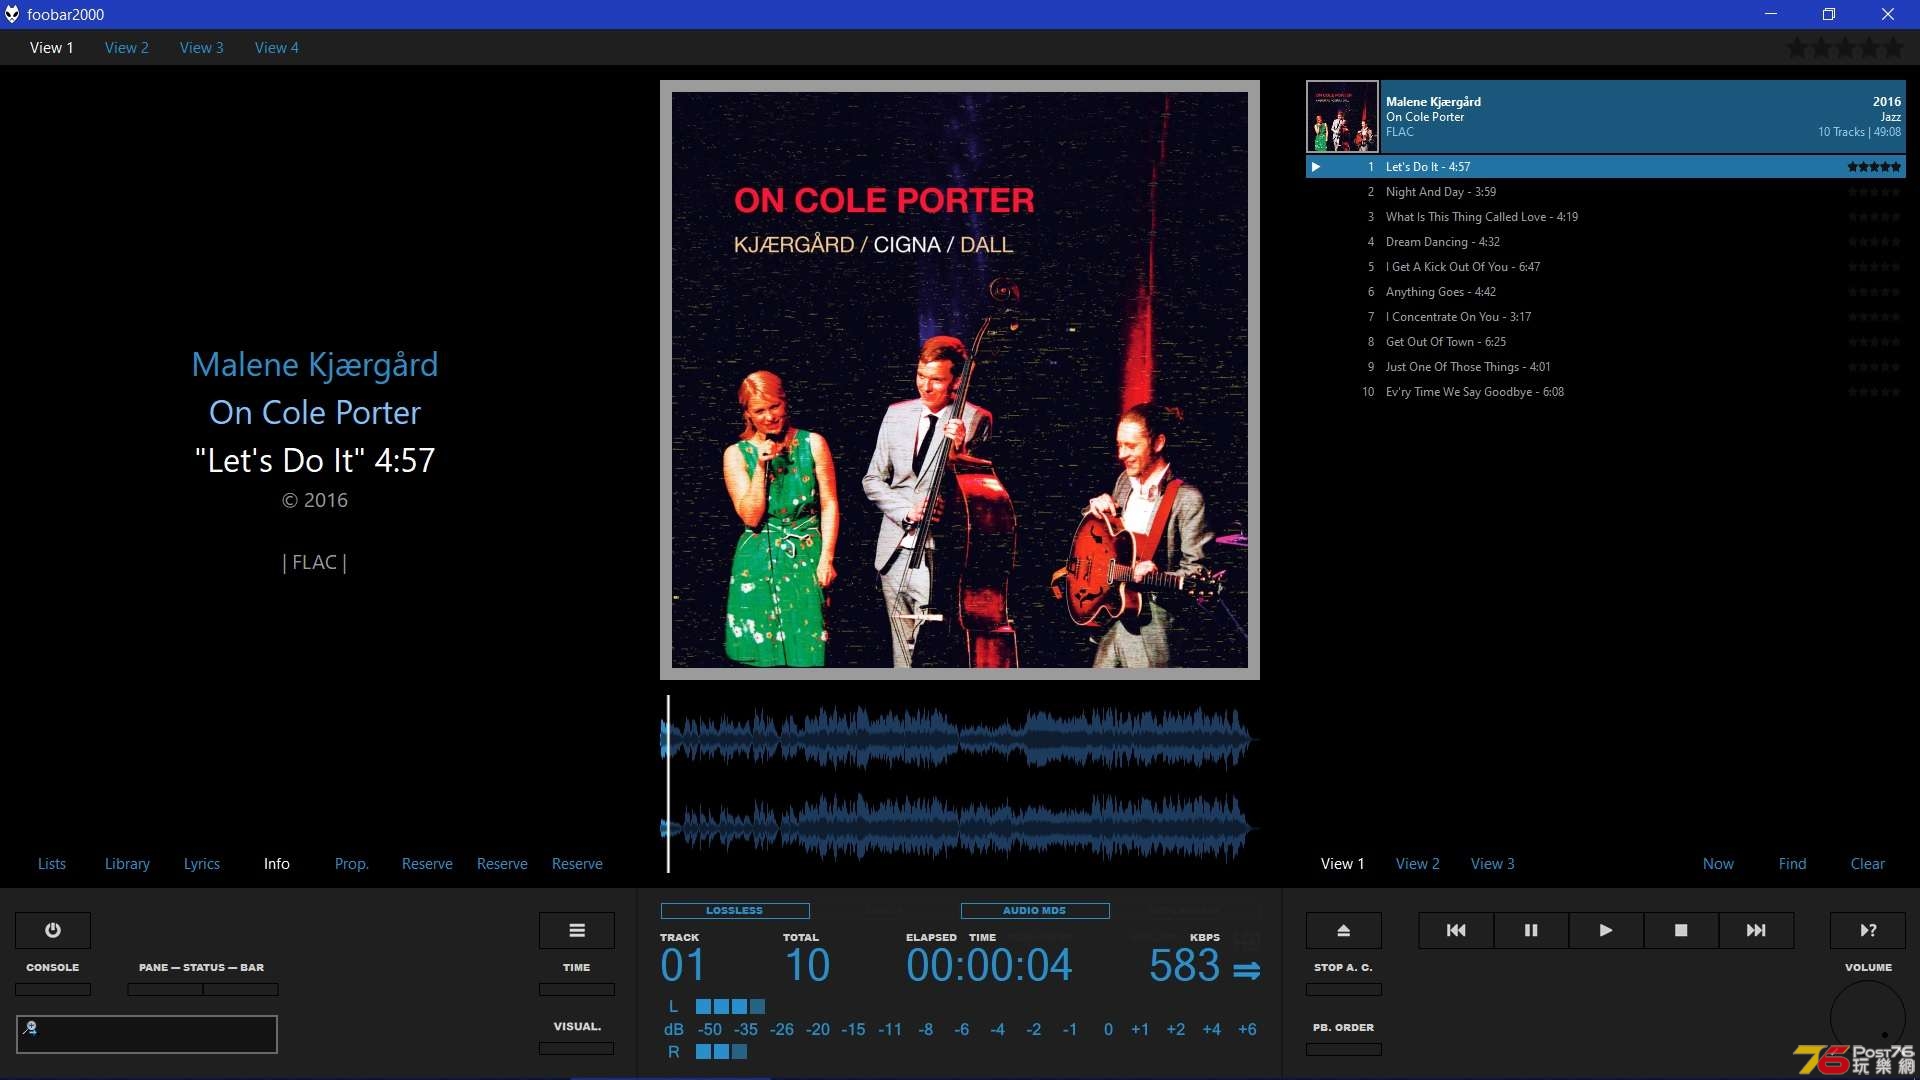Select track 'Night And Day - 3:59'
1920x1080 pixels.
click(1606, 192)
